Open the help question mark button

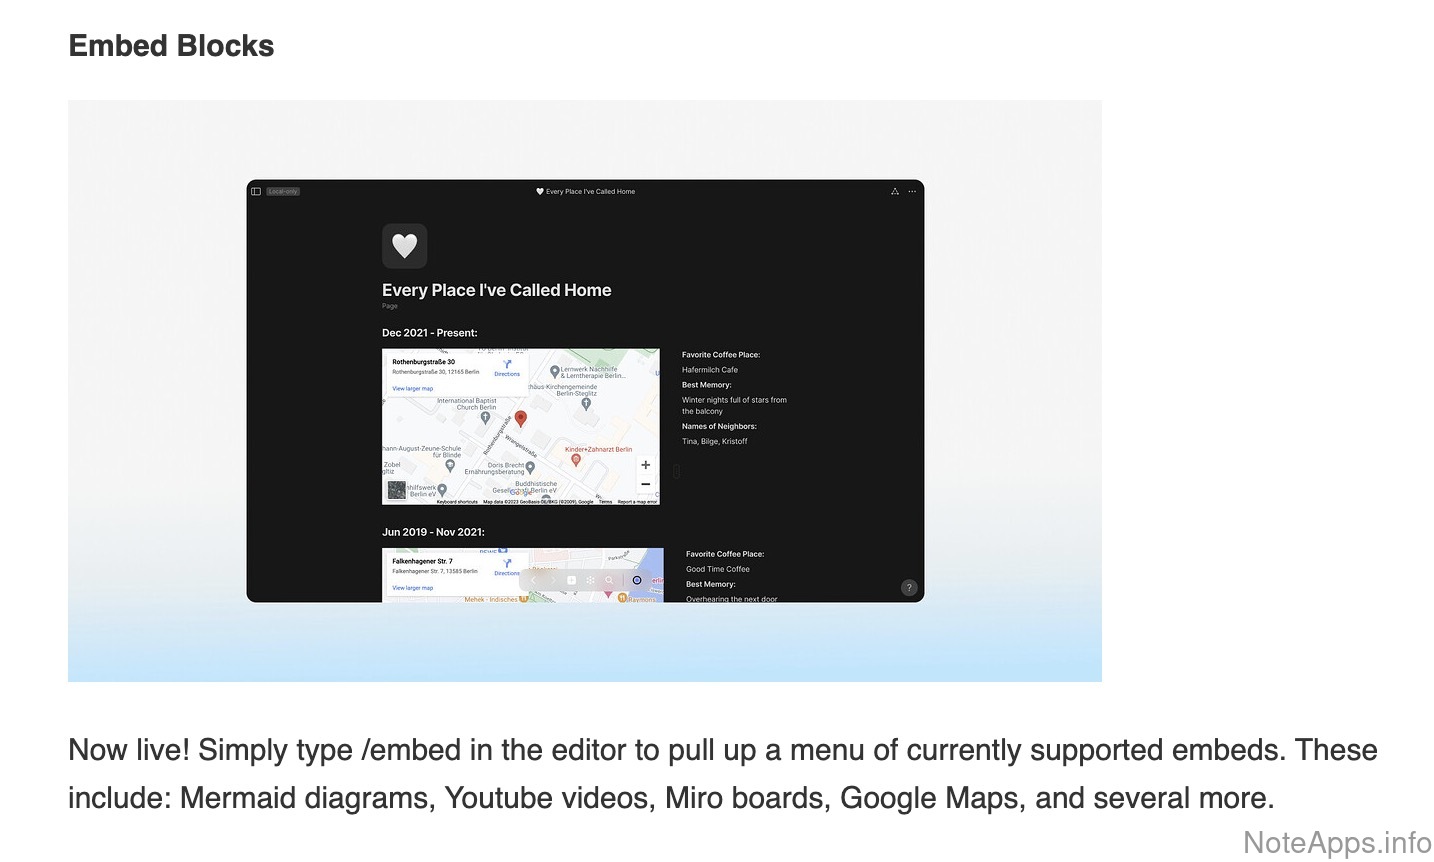pos(908,588)
